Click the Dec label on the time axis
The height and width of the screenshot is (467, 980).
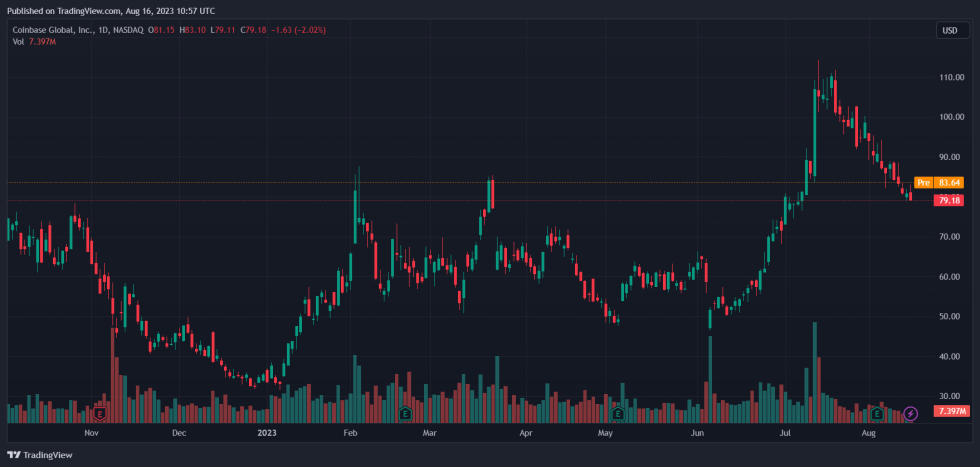tap(179, 434)
